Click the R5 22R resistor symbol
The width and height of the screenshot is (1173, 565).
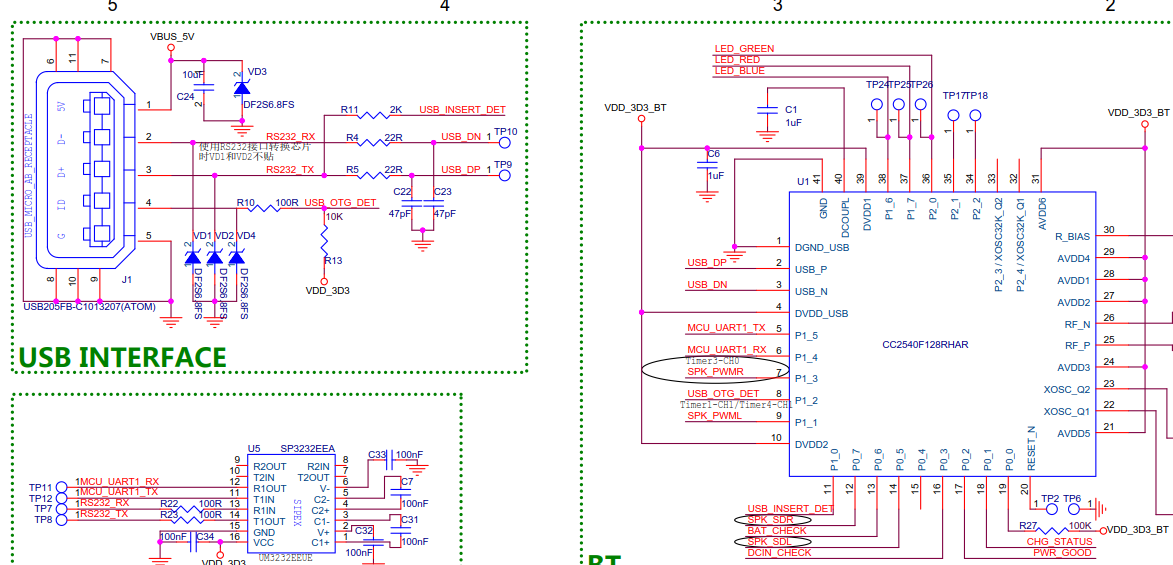(x=373, y=176)
